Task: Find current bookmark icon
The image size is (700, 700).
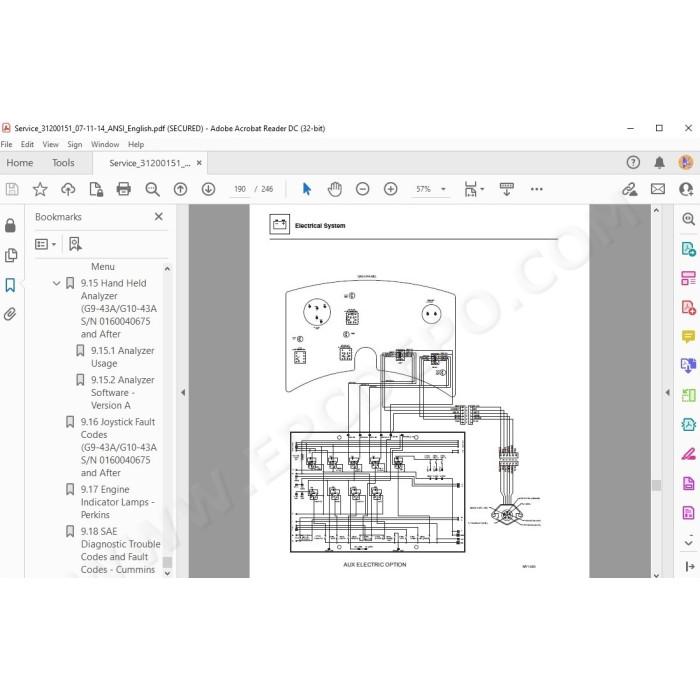Action: [75, 244]
